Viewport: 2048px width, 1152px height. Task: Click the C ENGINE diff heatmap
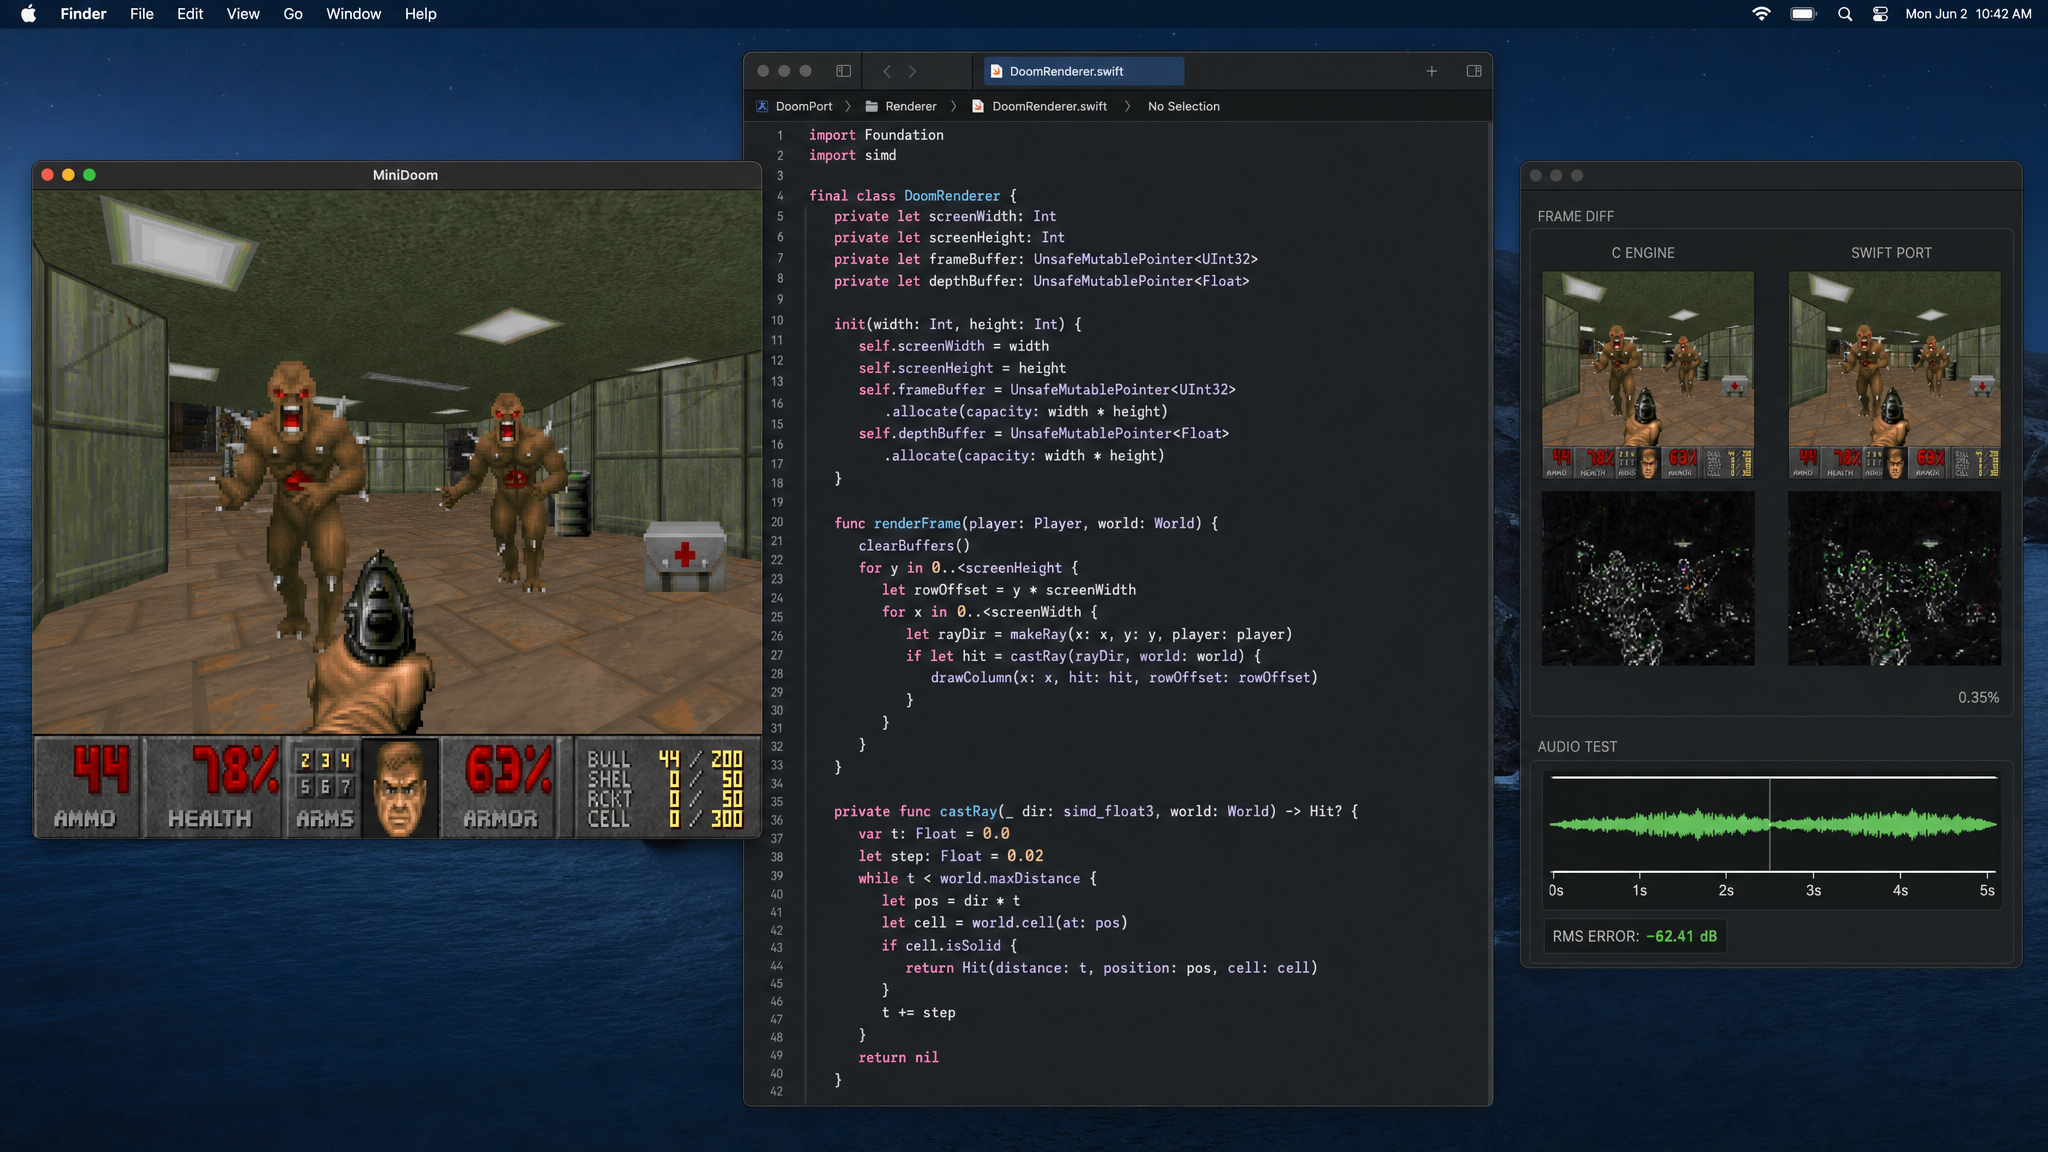(1647, 578)
